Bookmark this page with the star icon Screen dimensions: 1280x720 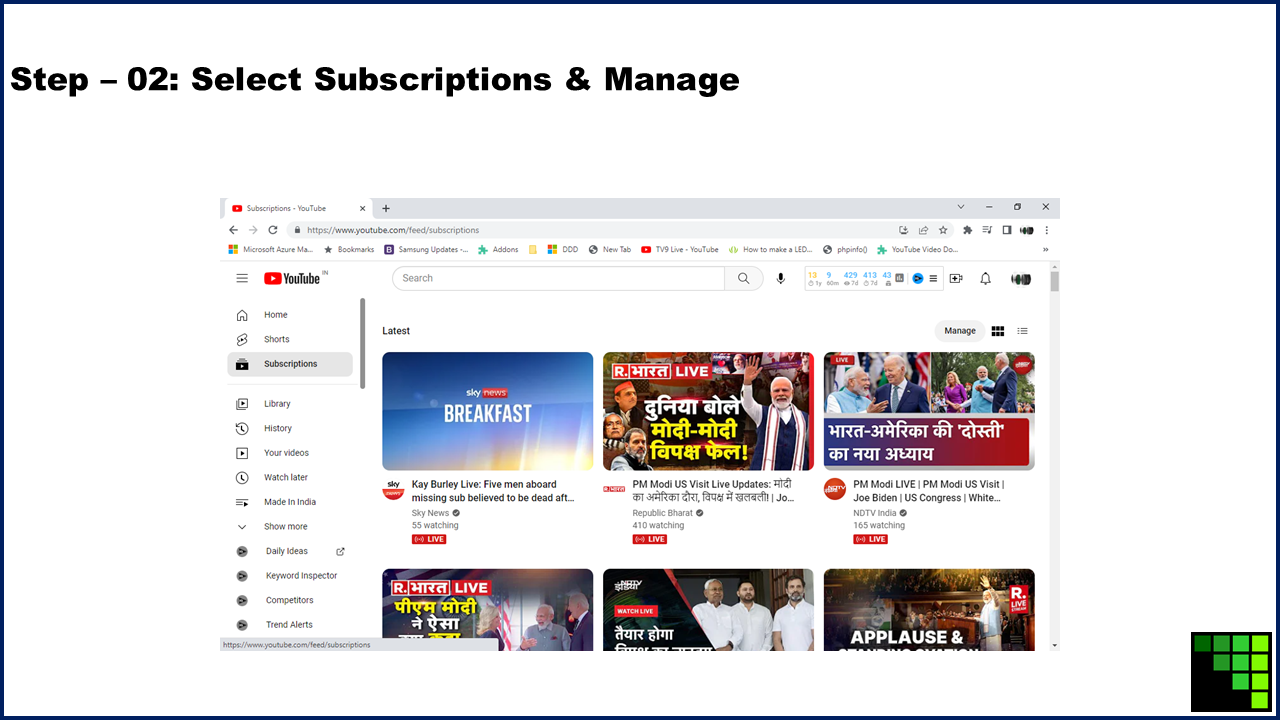943,230
